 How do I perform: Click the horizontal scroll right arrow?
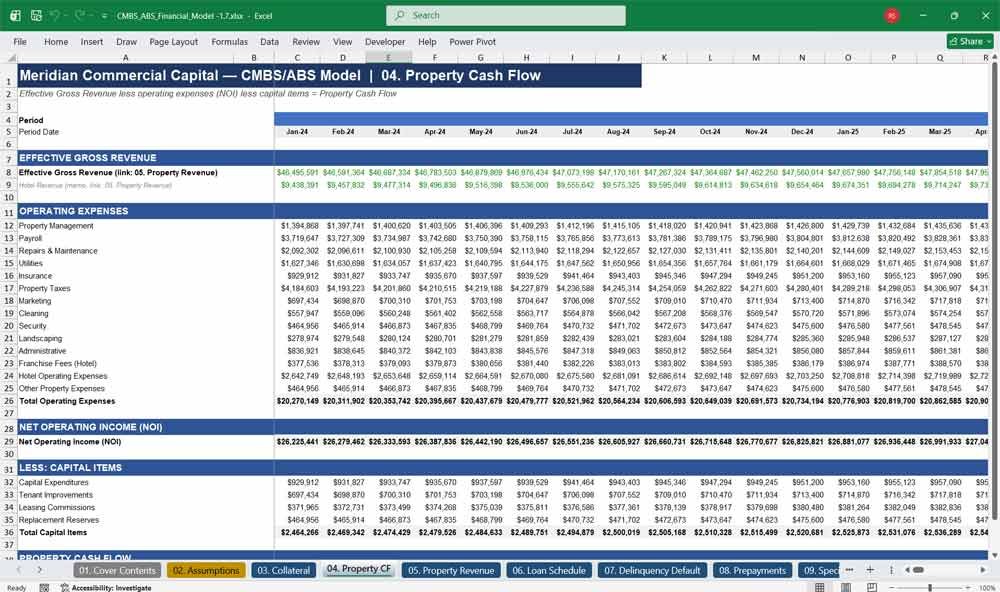(983, 570)
